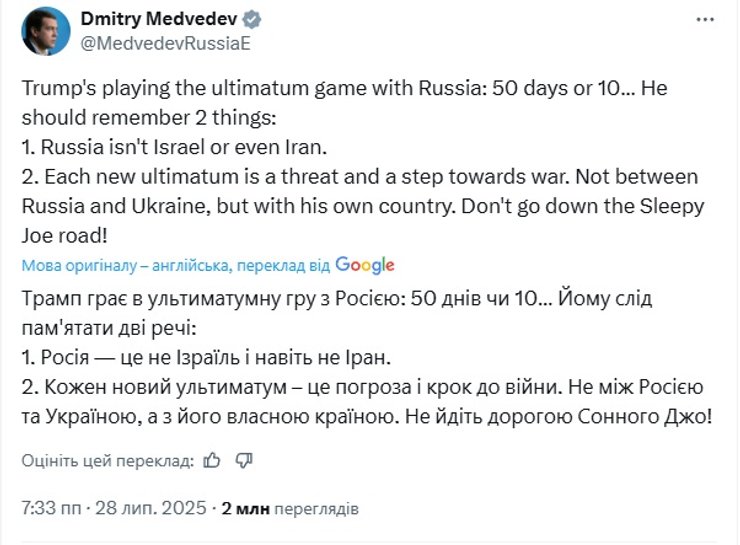Click the Google logo
740x545 pixels.
365,265
